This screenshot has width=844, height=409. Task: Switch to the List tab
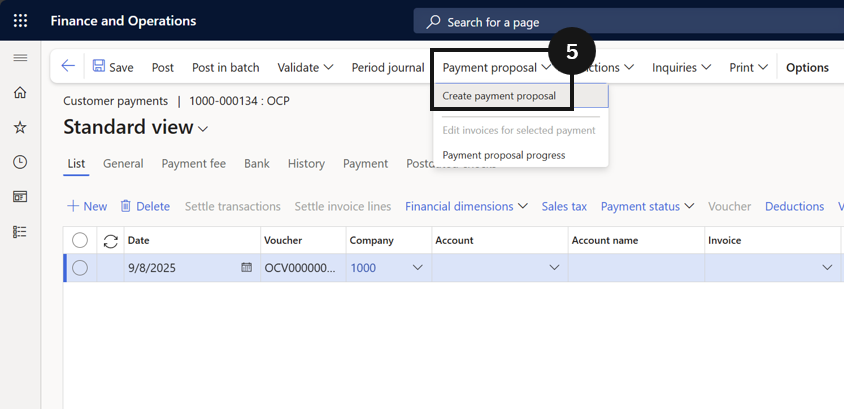click(76, 164)
